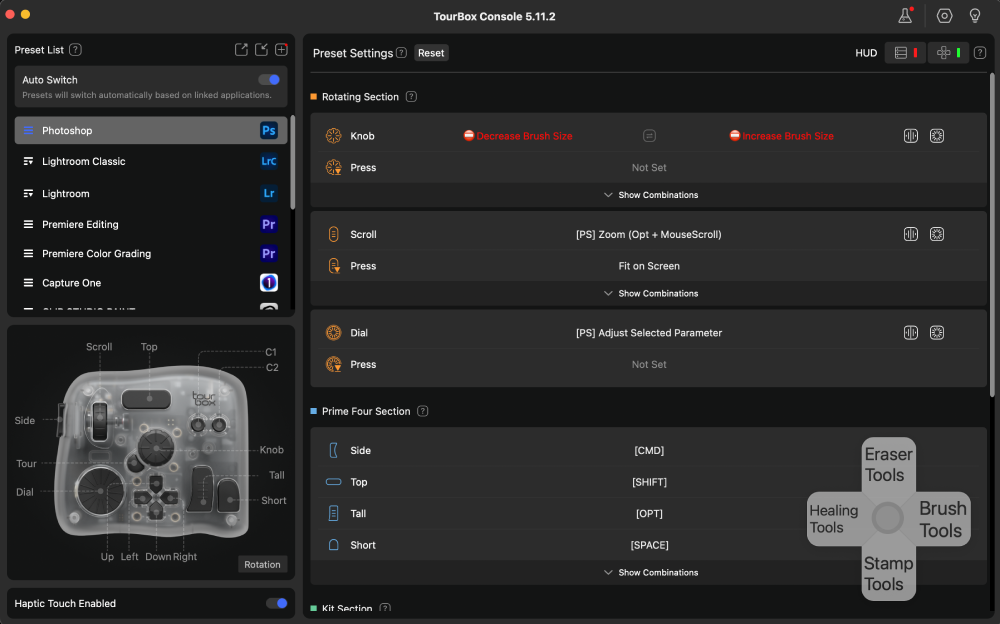Click the Knob icon in Rotating Section
This screenshot has height=624, width=1000.
pyautogui.click(x=334, y=136)
